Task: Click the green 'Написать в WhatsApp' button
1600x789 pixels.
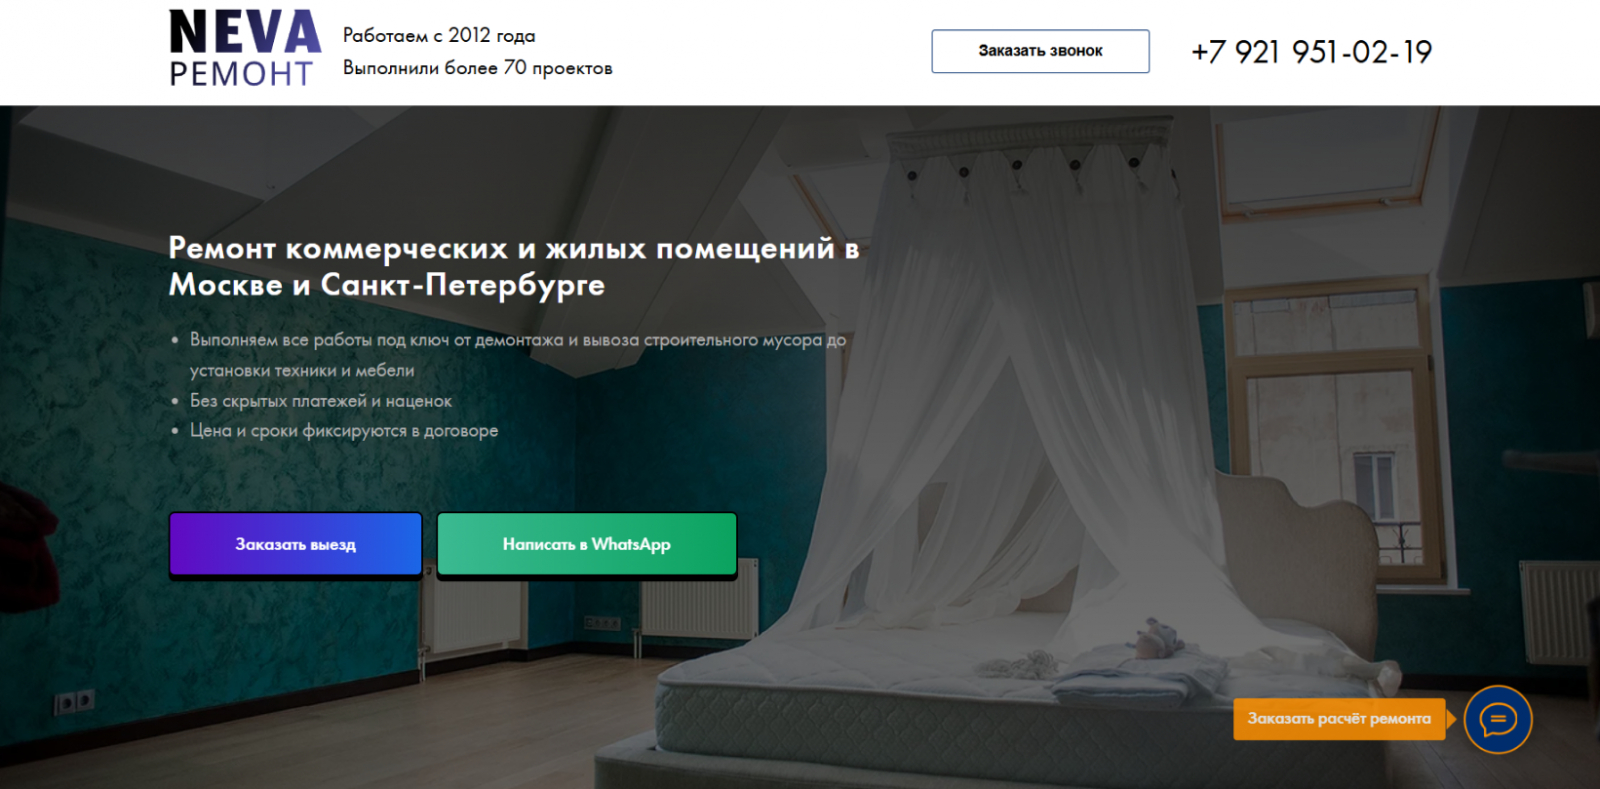Action: point(587,544)
